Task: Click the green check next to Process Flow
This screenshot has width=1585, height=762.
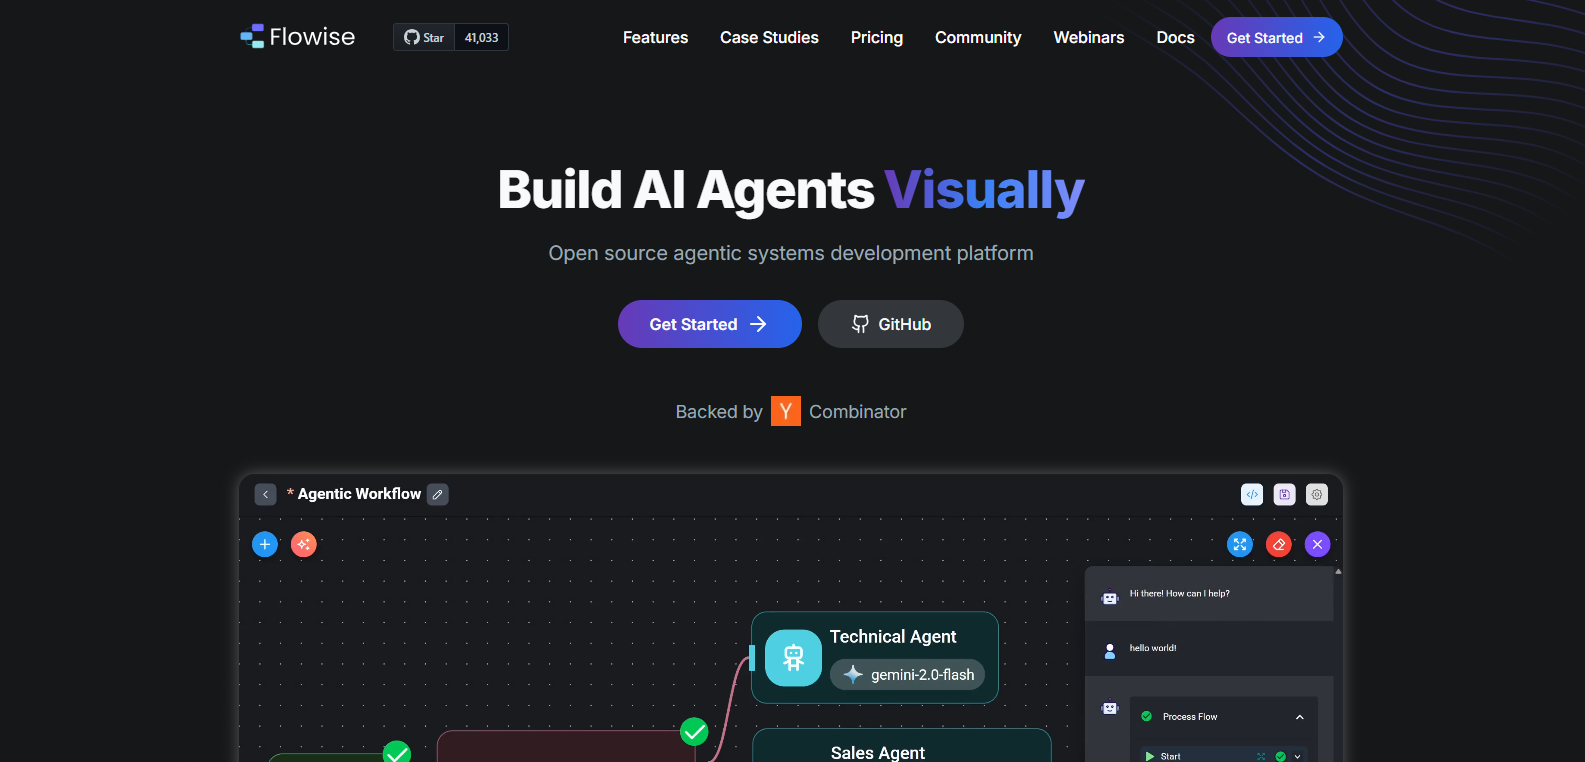Action: [x=1147, y=716]
